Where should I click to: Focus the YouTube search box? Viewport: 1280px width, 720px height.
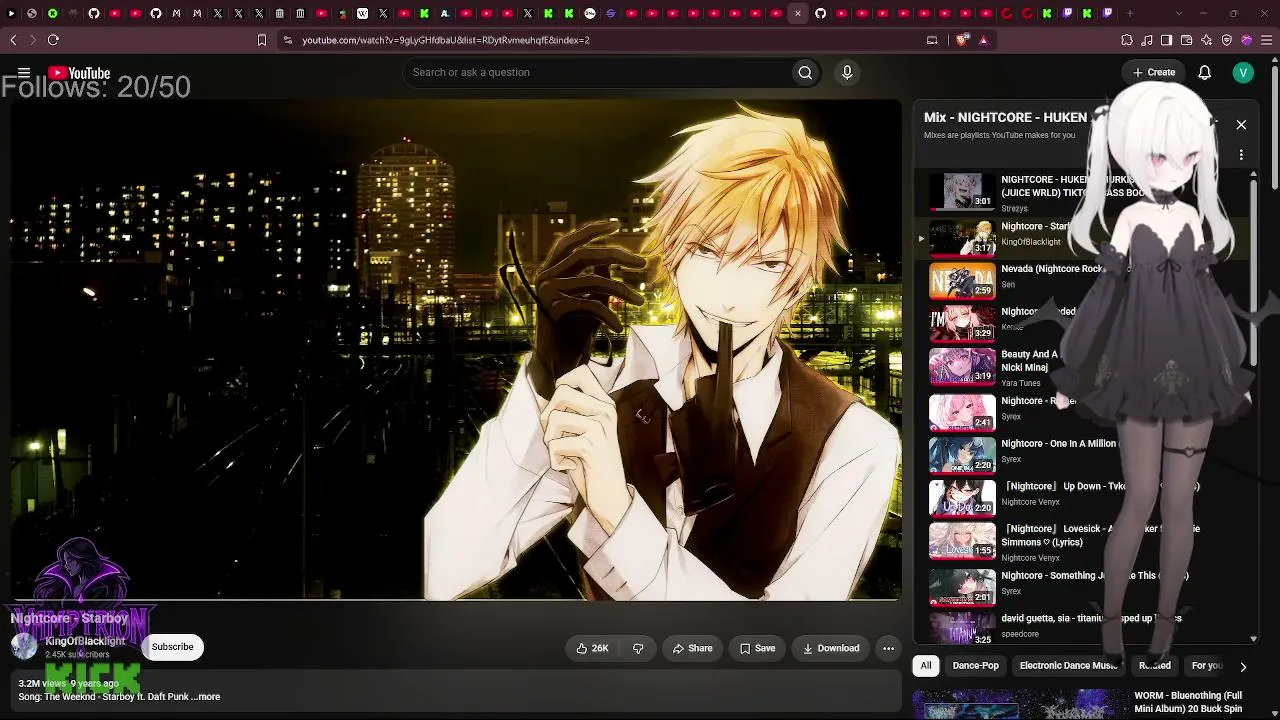[x=596, y=72]
